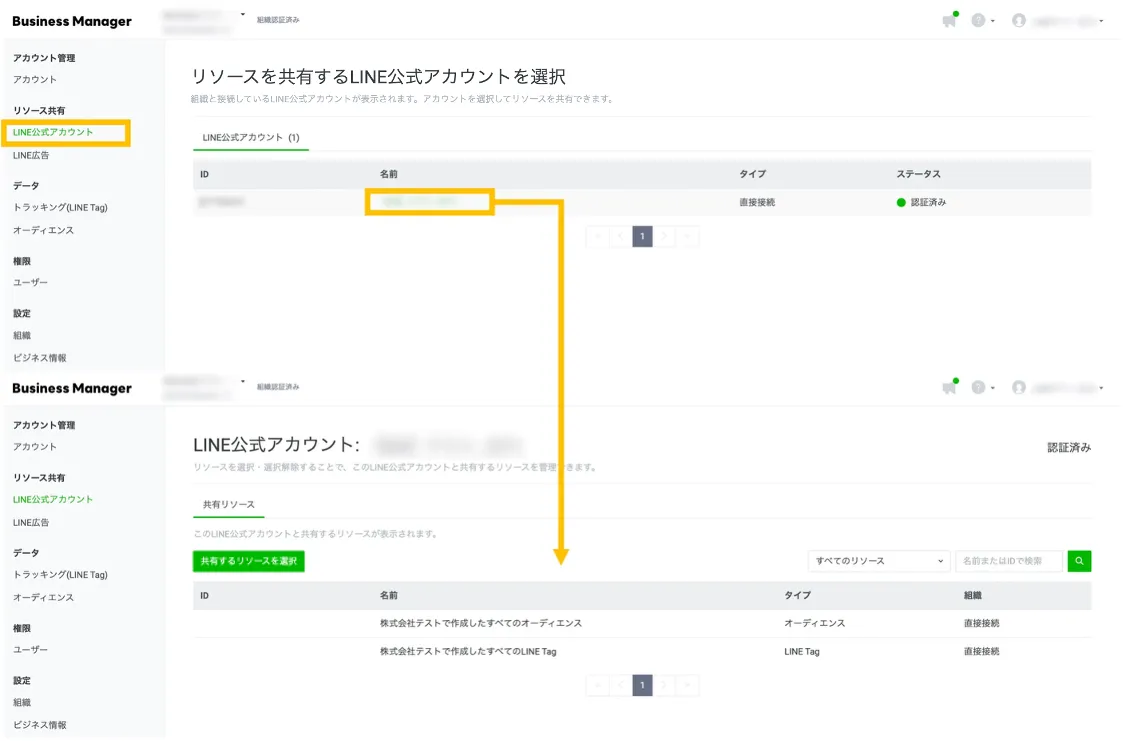Select the 共有リソース tab
Viewport: 1123px width, 741px height.
pyautogui.click(x=228, y=505)
